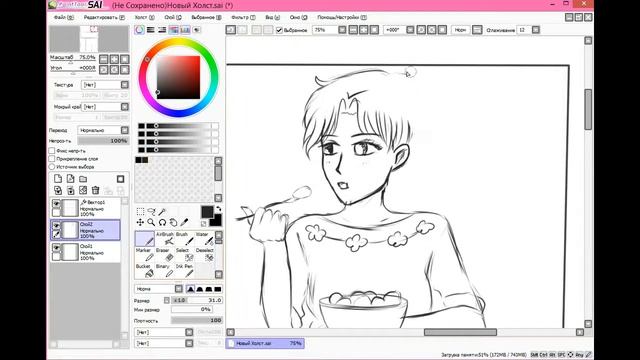The image size is (640, 360).
Task: Select the Marker tool
Action: coord(145,254)
